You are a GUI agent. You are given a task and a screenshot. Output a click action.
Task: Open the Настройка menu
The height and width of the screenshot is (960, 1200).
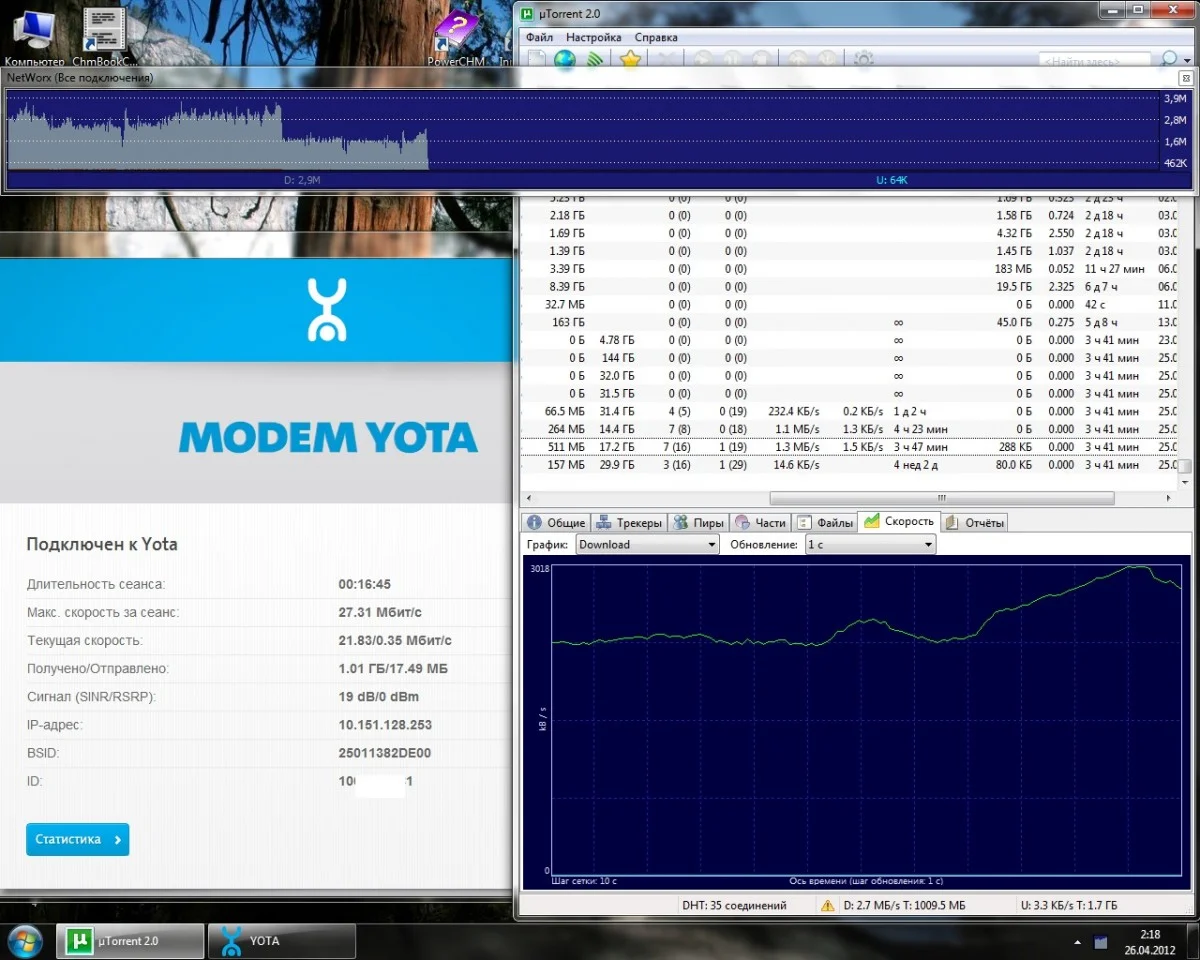(x=594, y=37)
